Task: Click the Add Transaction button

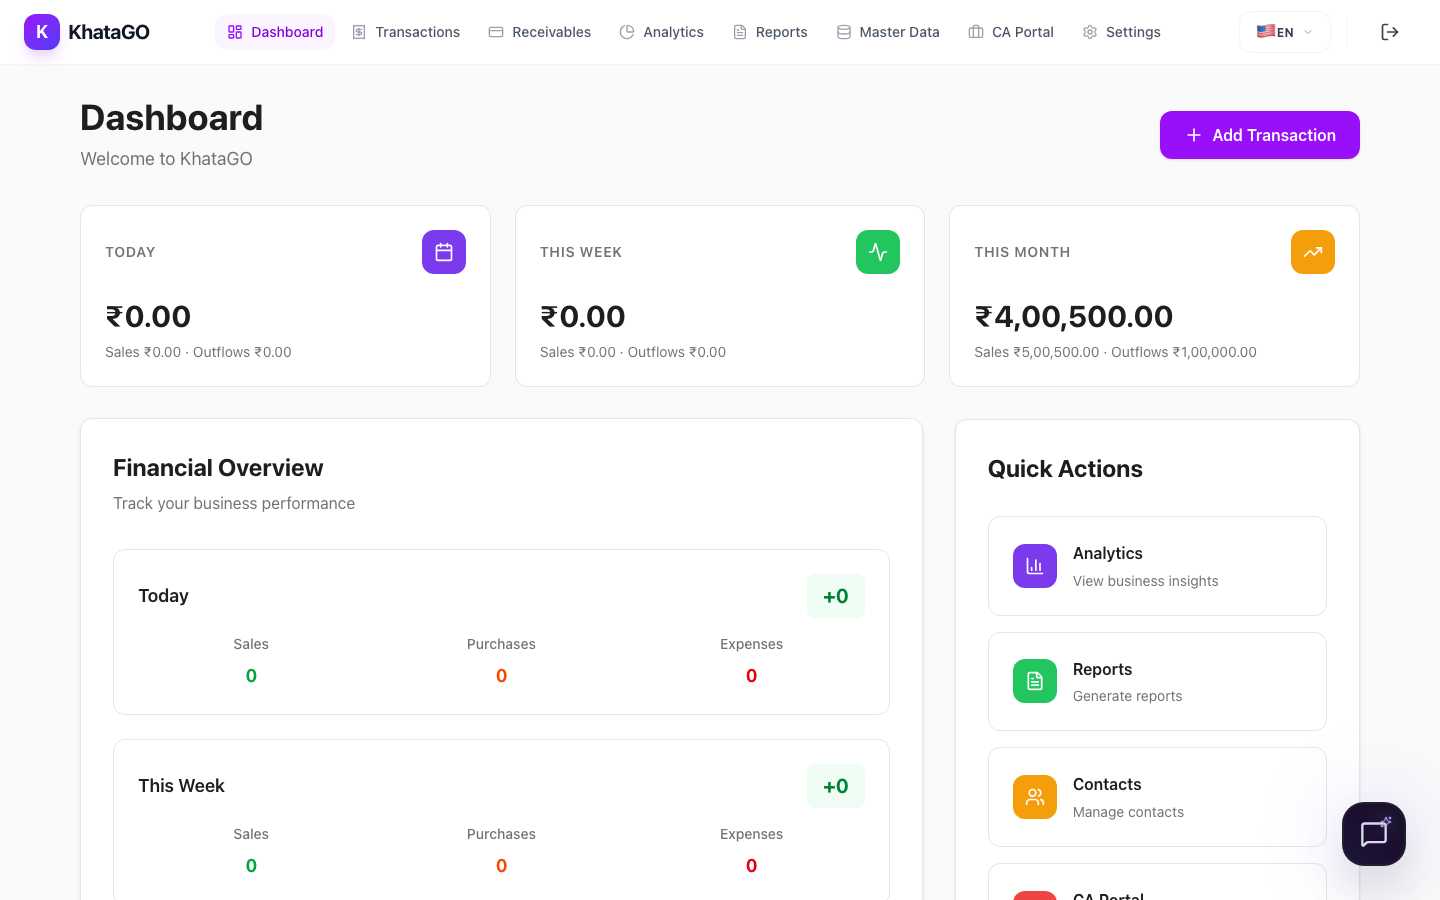Action: pos(1259,135)
